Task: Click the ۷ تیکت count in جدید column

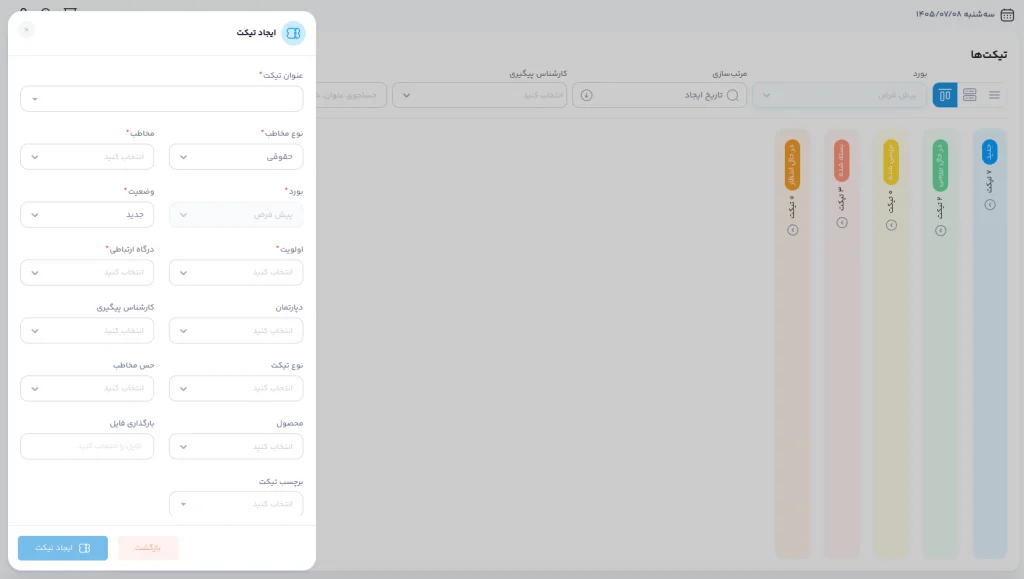Action: click(989, 181)
